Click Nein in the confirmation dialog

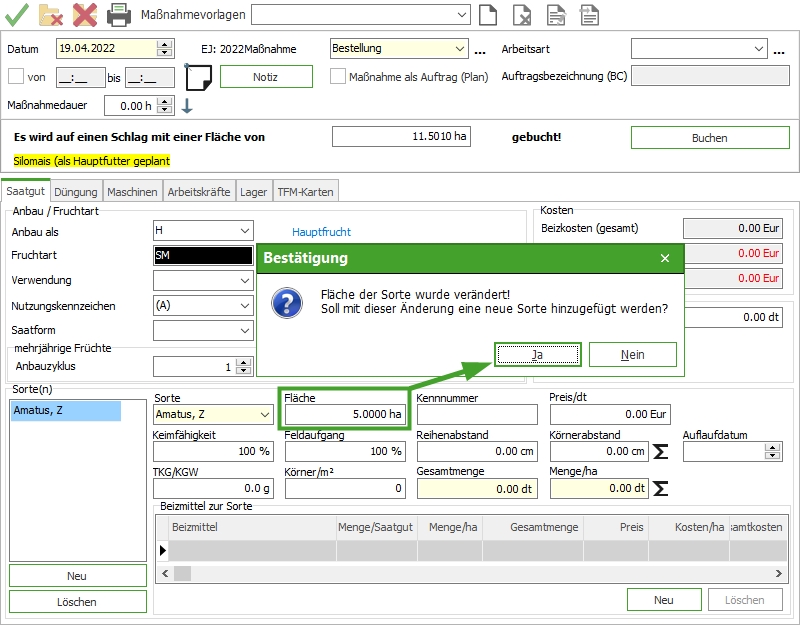(x=632, y=354)
